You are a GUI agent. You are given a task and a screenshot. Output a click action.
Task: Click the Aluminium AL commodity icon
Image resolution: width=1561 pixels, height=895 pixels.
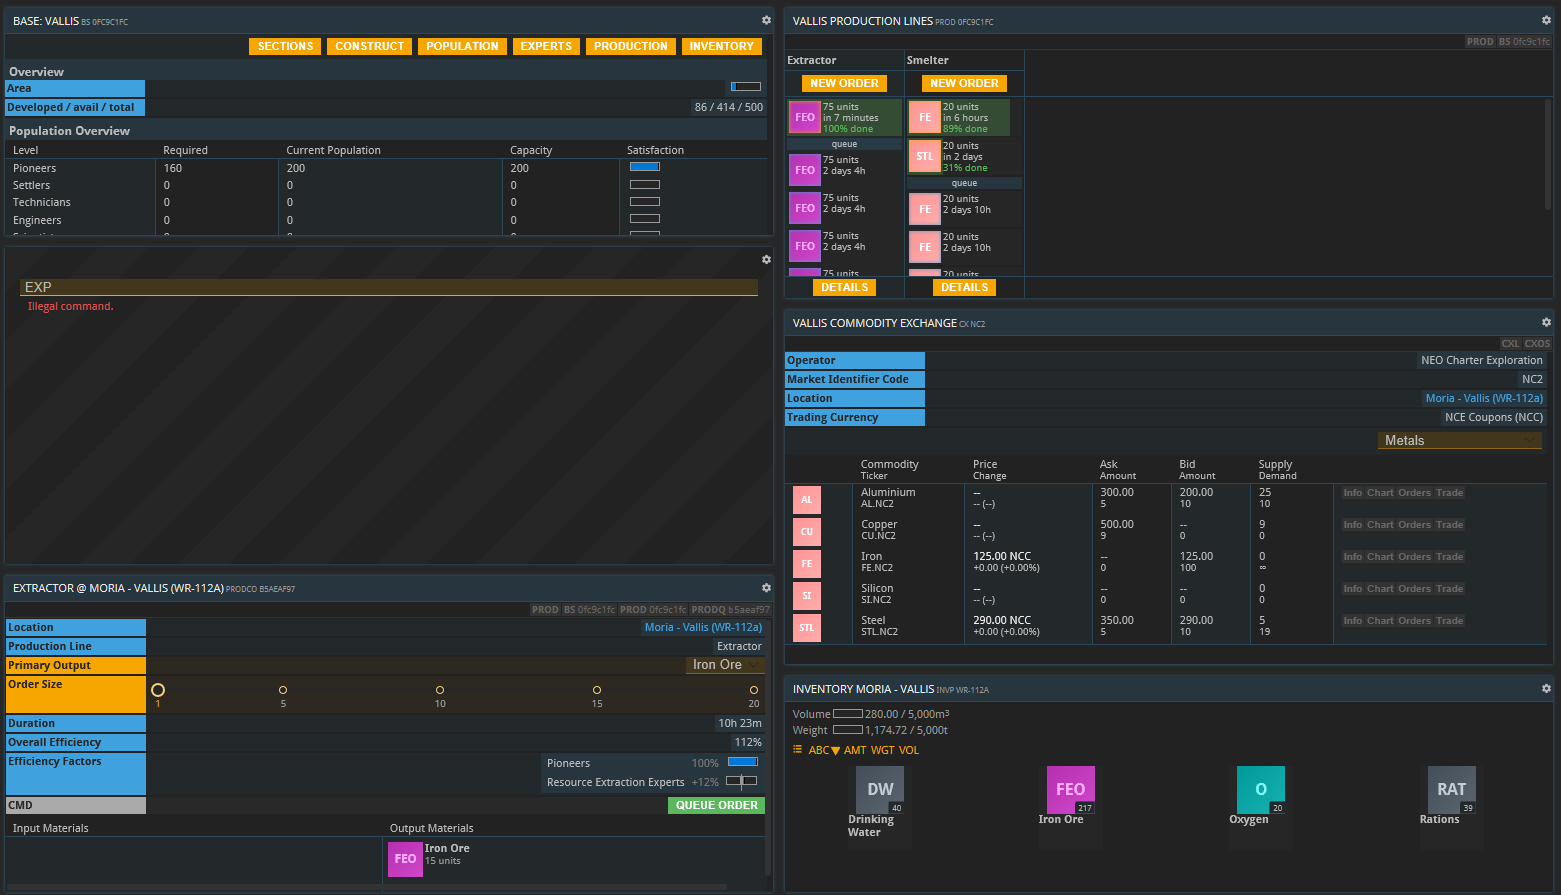click(806, 500)
